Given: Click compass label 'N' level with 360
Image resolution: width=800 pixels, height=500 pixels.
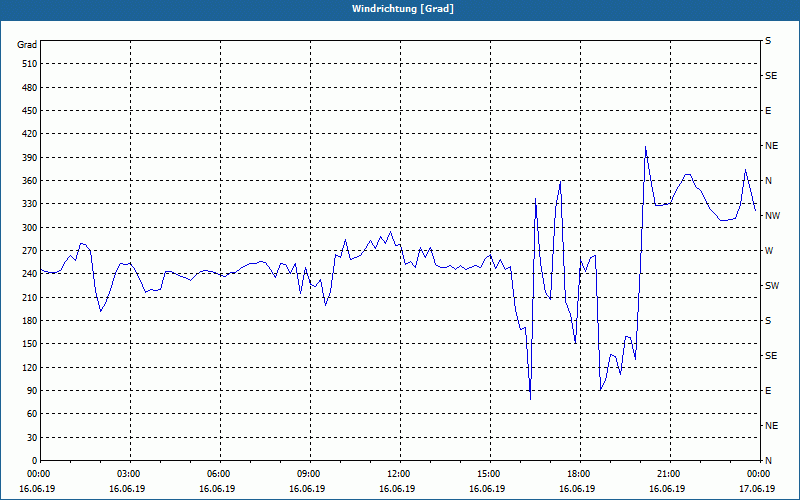Looking at the screenshot, I should click(x=768, y=181).
